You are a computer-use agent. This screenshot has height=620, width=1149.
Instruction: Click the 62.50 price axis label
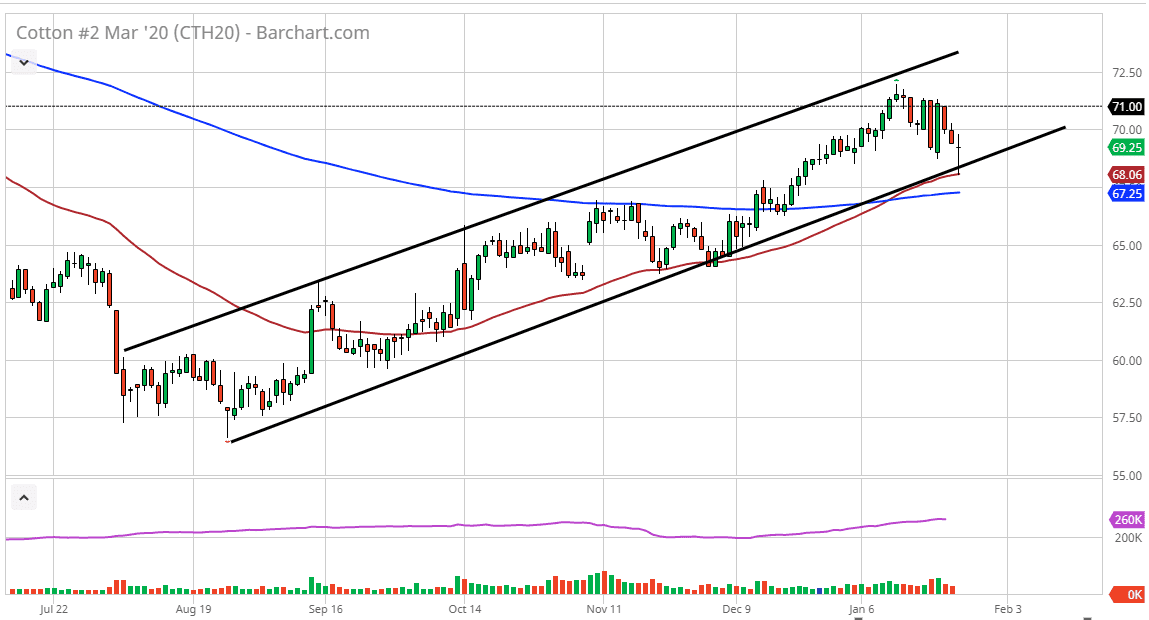pyautogui.click(x=1127, y=303)
